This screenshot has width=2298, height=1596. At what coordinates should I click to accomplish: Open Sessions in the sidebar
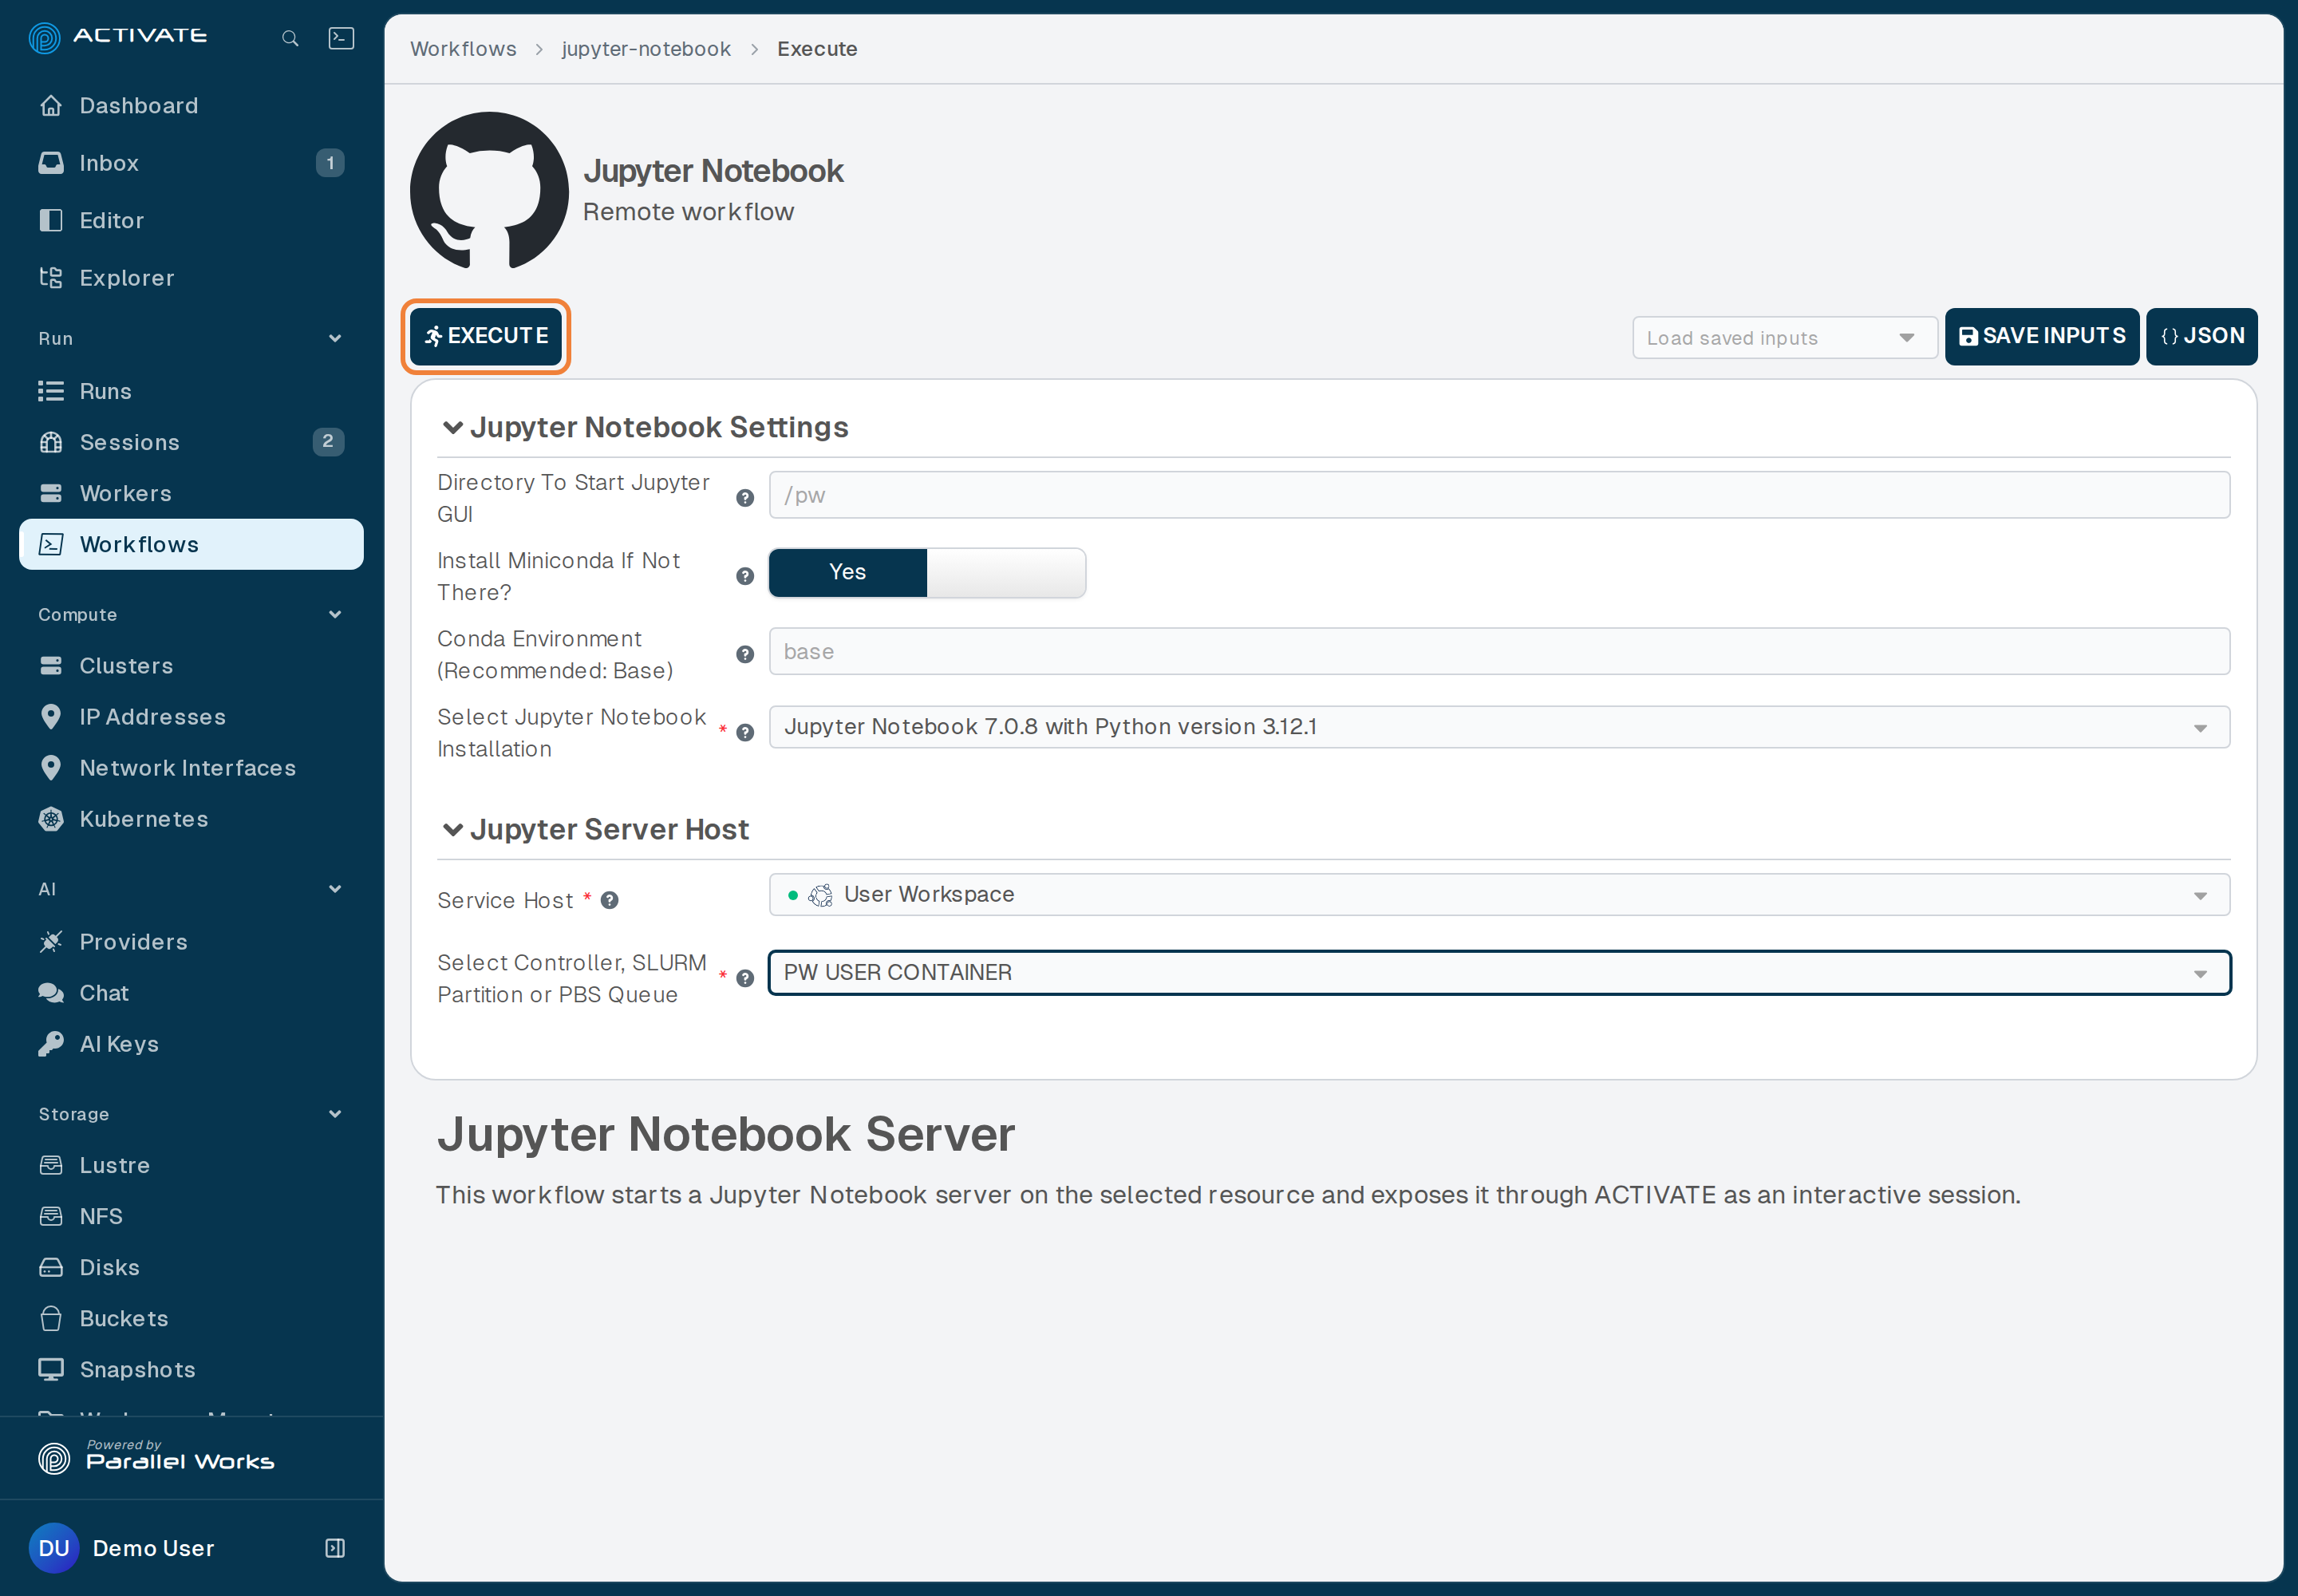[x=191, y=442]
